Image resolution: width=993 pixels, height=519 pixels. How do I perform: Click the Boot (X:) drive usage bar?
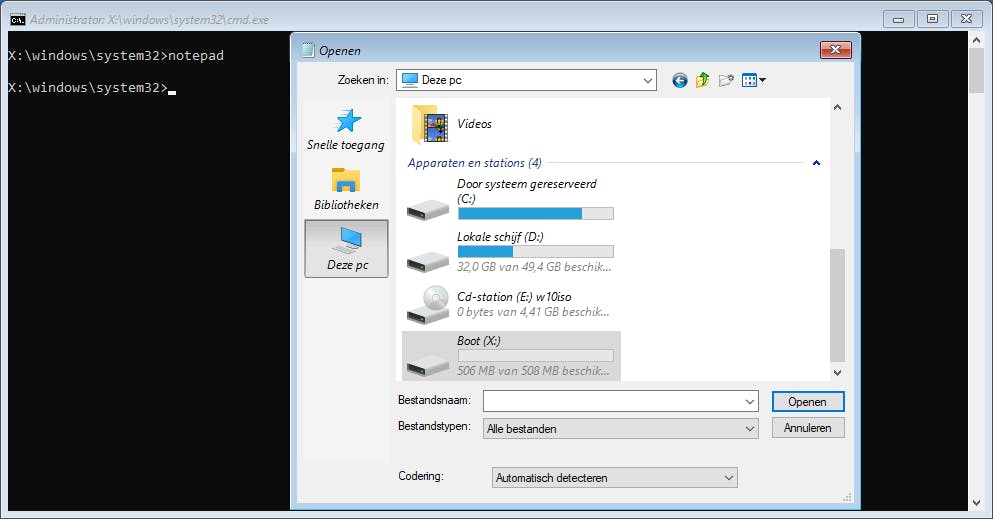coord(536,356)
